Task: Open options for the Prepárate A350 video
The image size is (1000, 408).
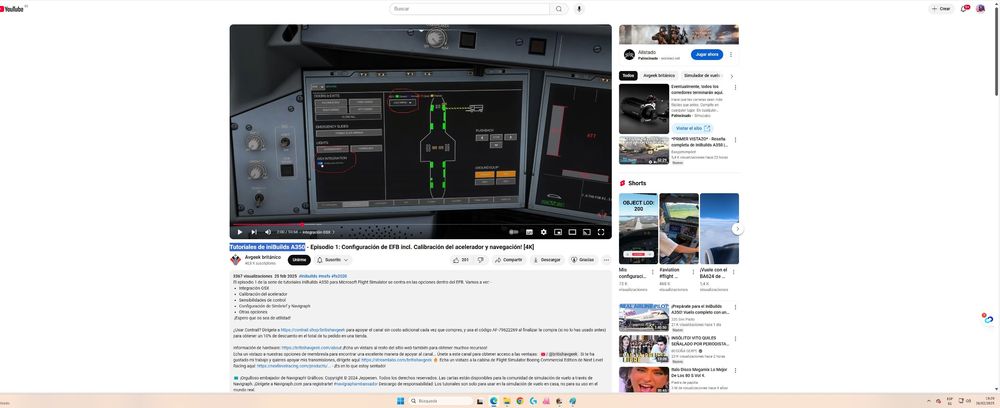Action: (735, 307)
